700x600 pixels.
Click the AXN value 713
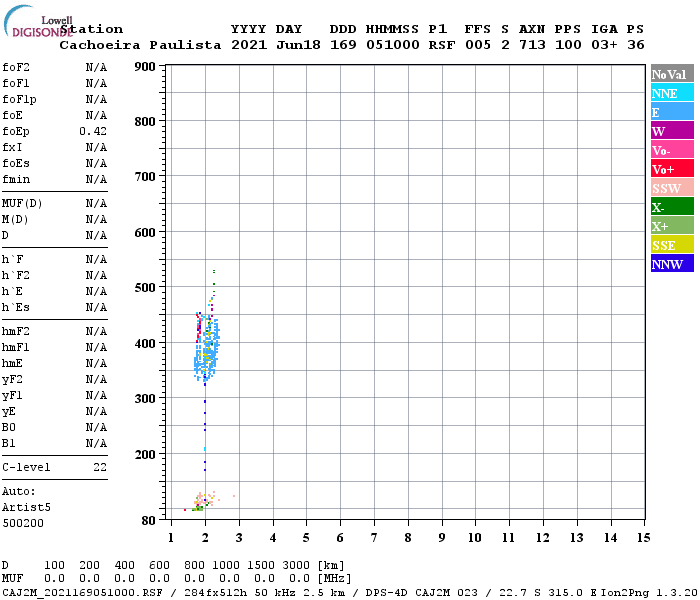[x=532, y=45]
